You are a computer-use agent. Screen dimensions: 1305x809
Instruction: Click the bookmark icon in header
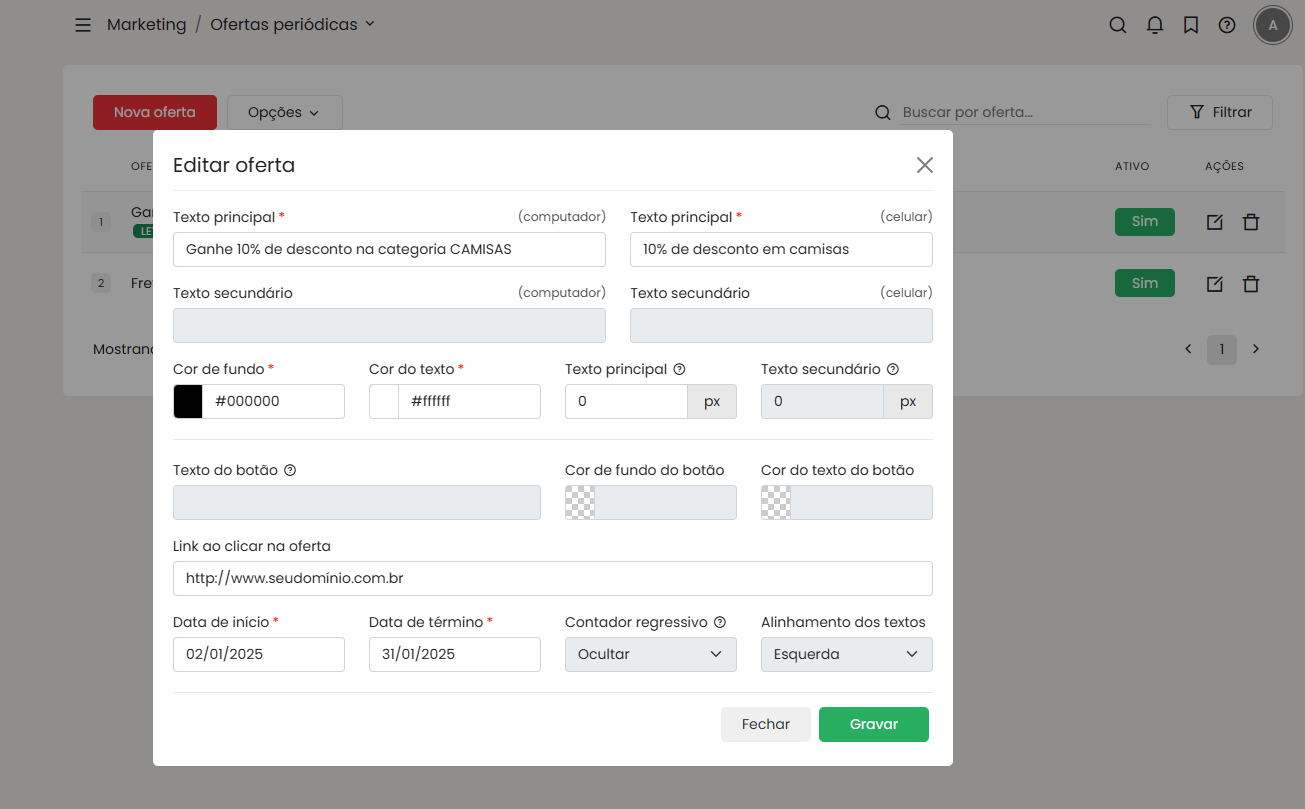coord(1190,25)
